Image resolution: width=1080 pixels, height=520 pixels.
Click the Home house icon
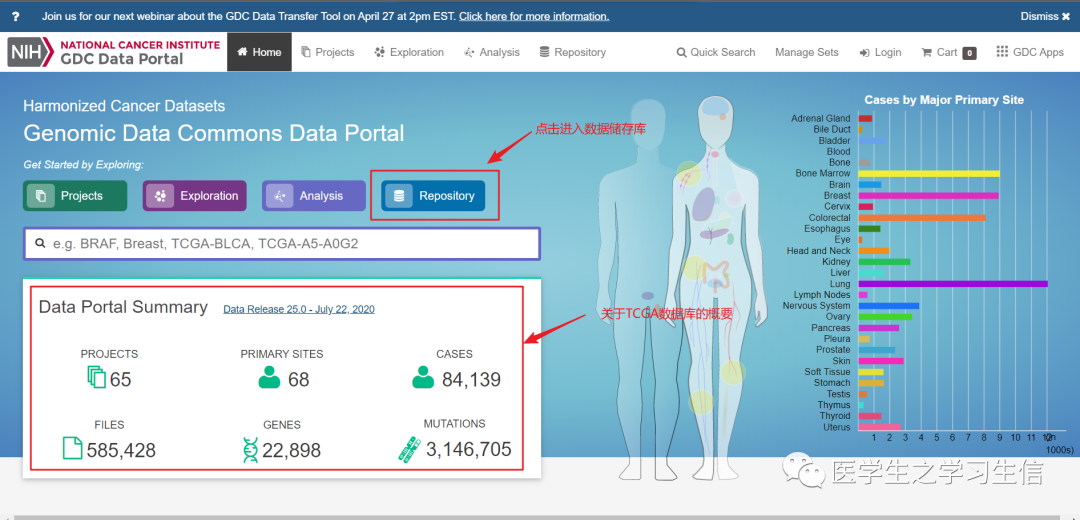pyautogui.click(x=242, y=52)
